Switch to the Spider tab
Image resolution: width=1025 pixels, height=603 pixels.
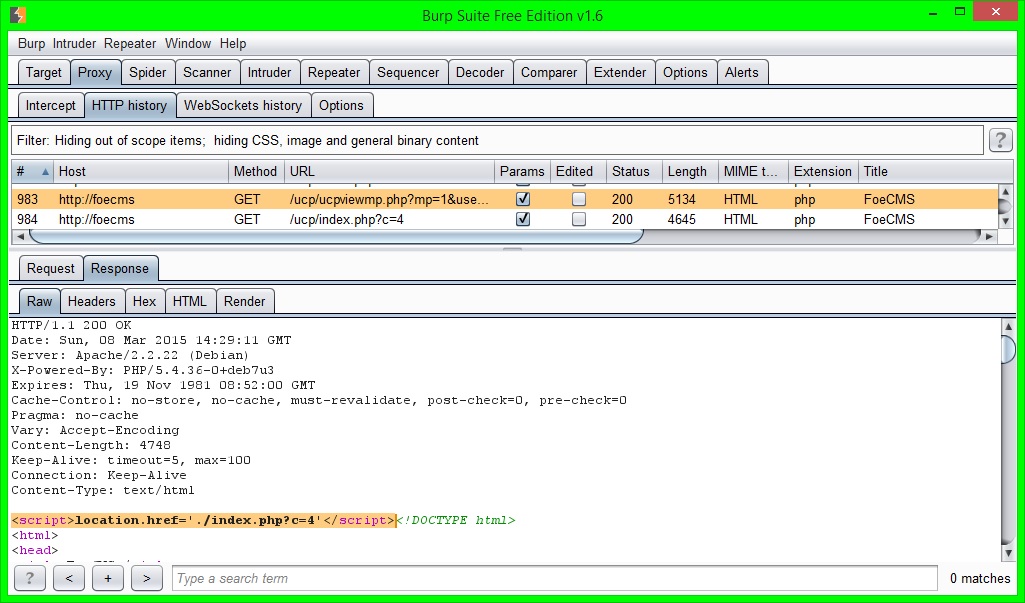[148, 72]
